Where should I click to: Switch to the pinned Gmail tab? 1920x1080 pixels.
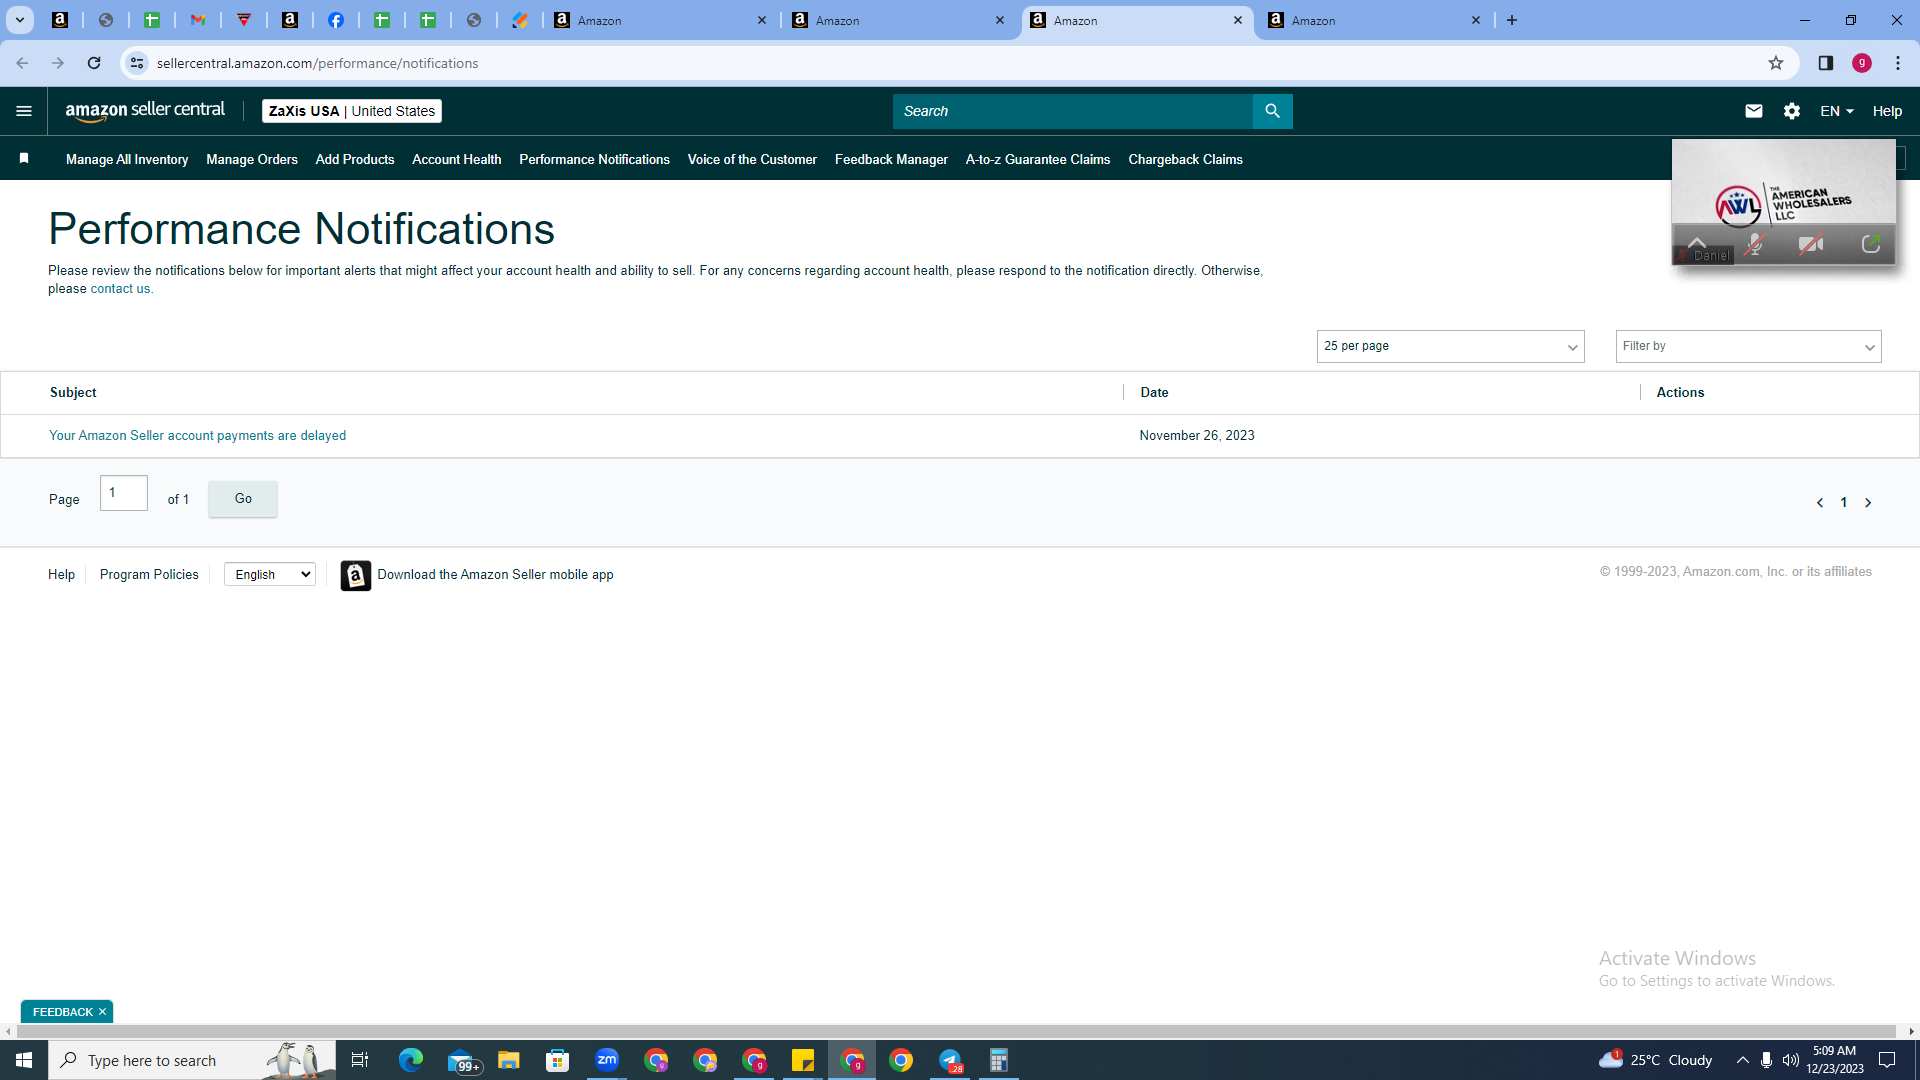point(198,20)
